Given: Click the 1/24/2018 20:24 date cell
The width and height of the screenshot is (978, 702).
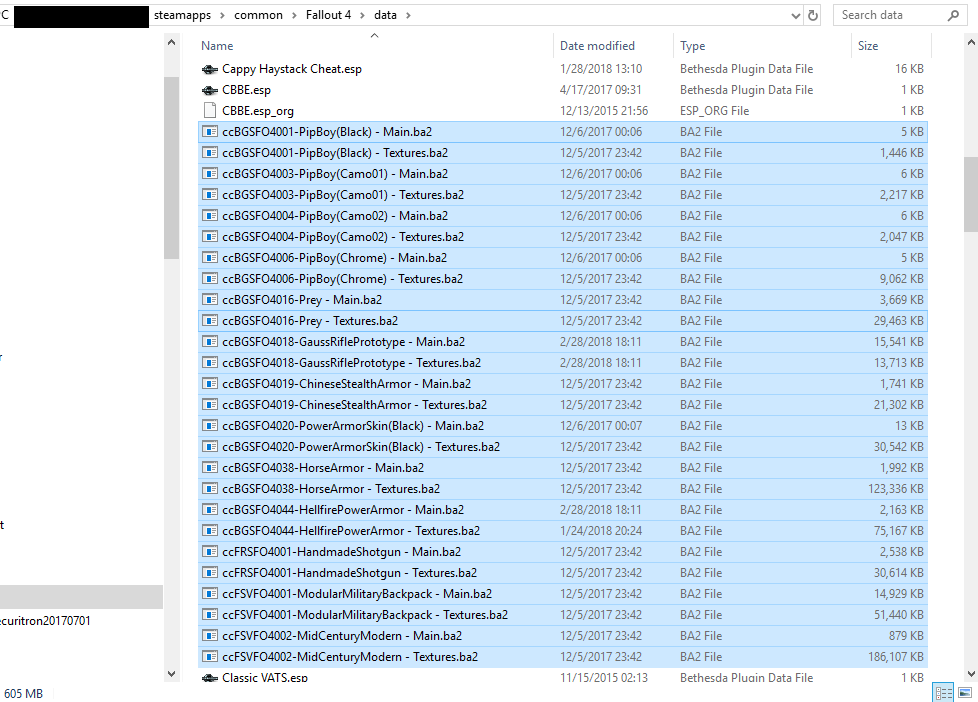Looking at the screenshot, I should click(x=601, y=531).
